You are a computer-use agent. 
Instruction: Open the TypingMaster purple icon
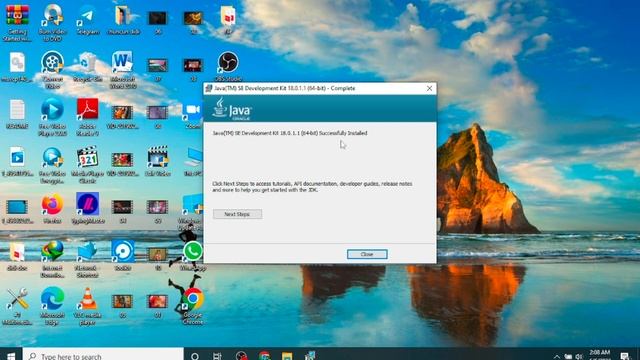pos(87,208)
